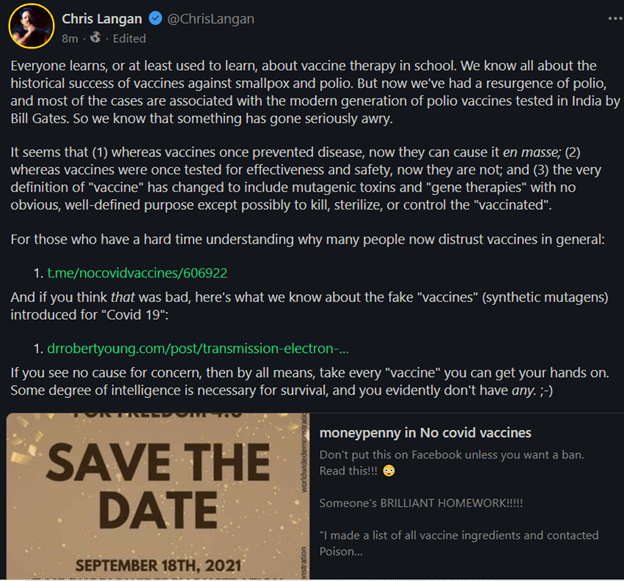Click the paragraph starting 'Everyone learns'
This screenshot has height=581, width=624.
click(x=310, y=91)
